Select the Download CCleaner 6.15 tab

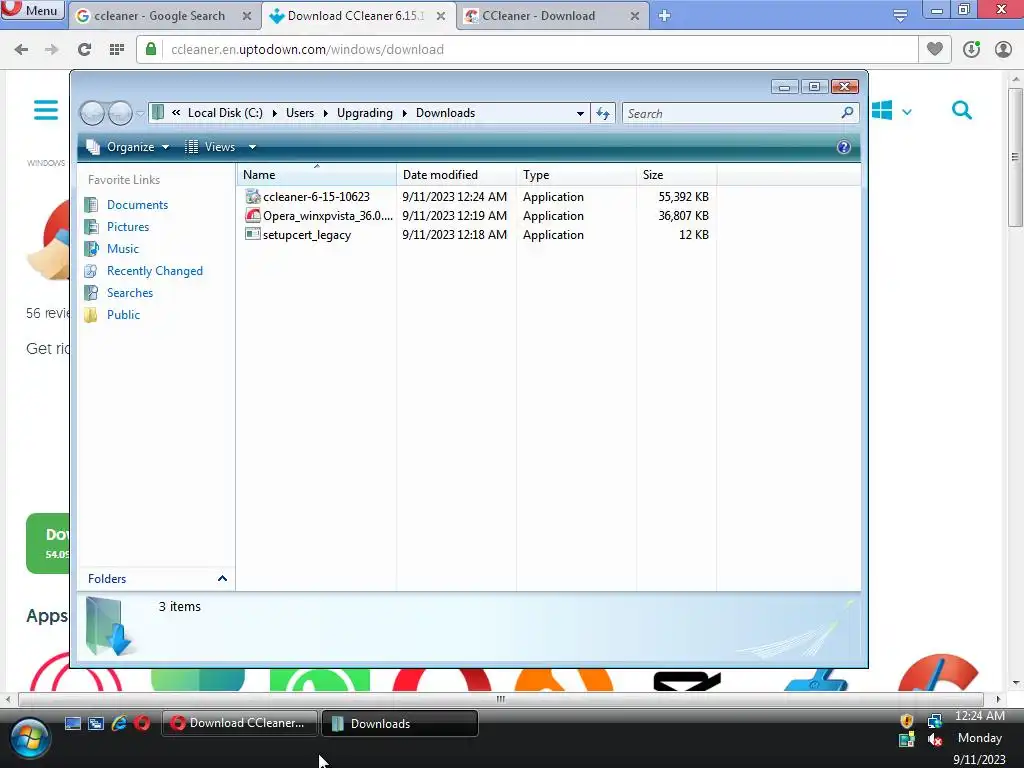[x=358, y=16]
